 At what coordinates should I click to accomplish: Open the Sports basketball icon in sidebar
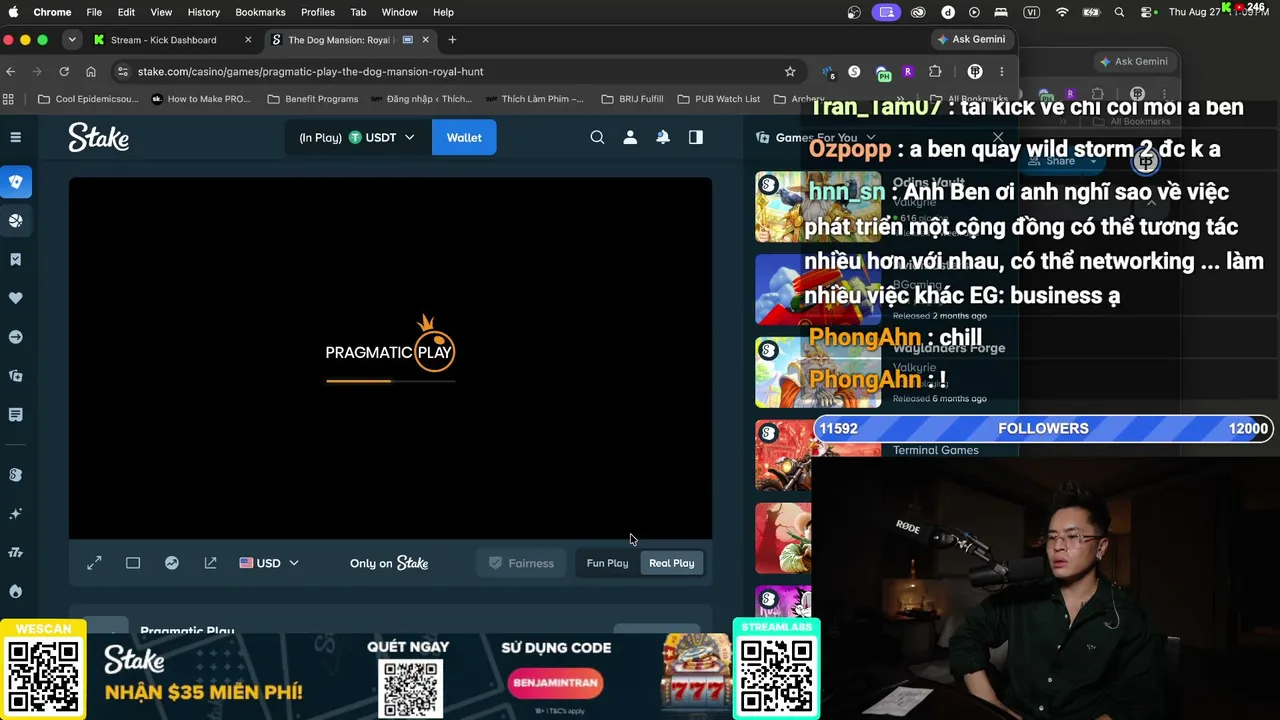(x=15, y=221)
